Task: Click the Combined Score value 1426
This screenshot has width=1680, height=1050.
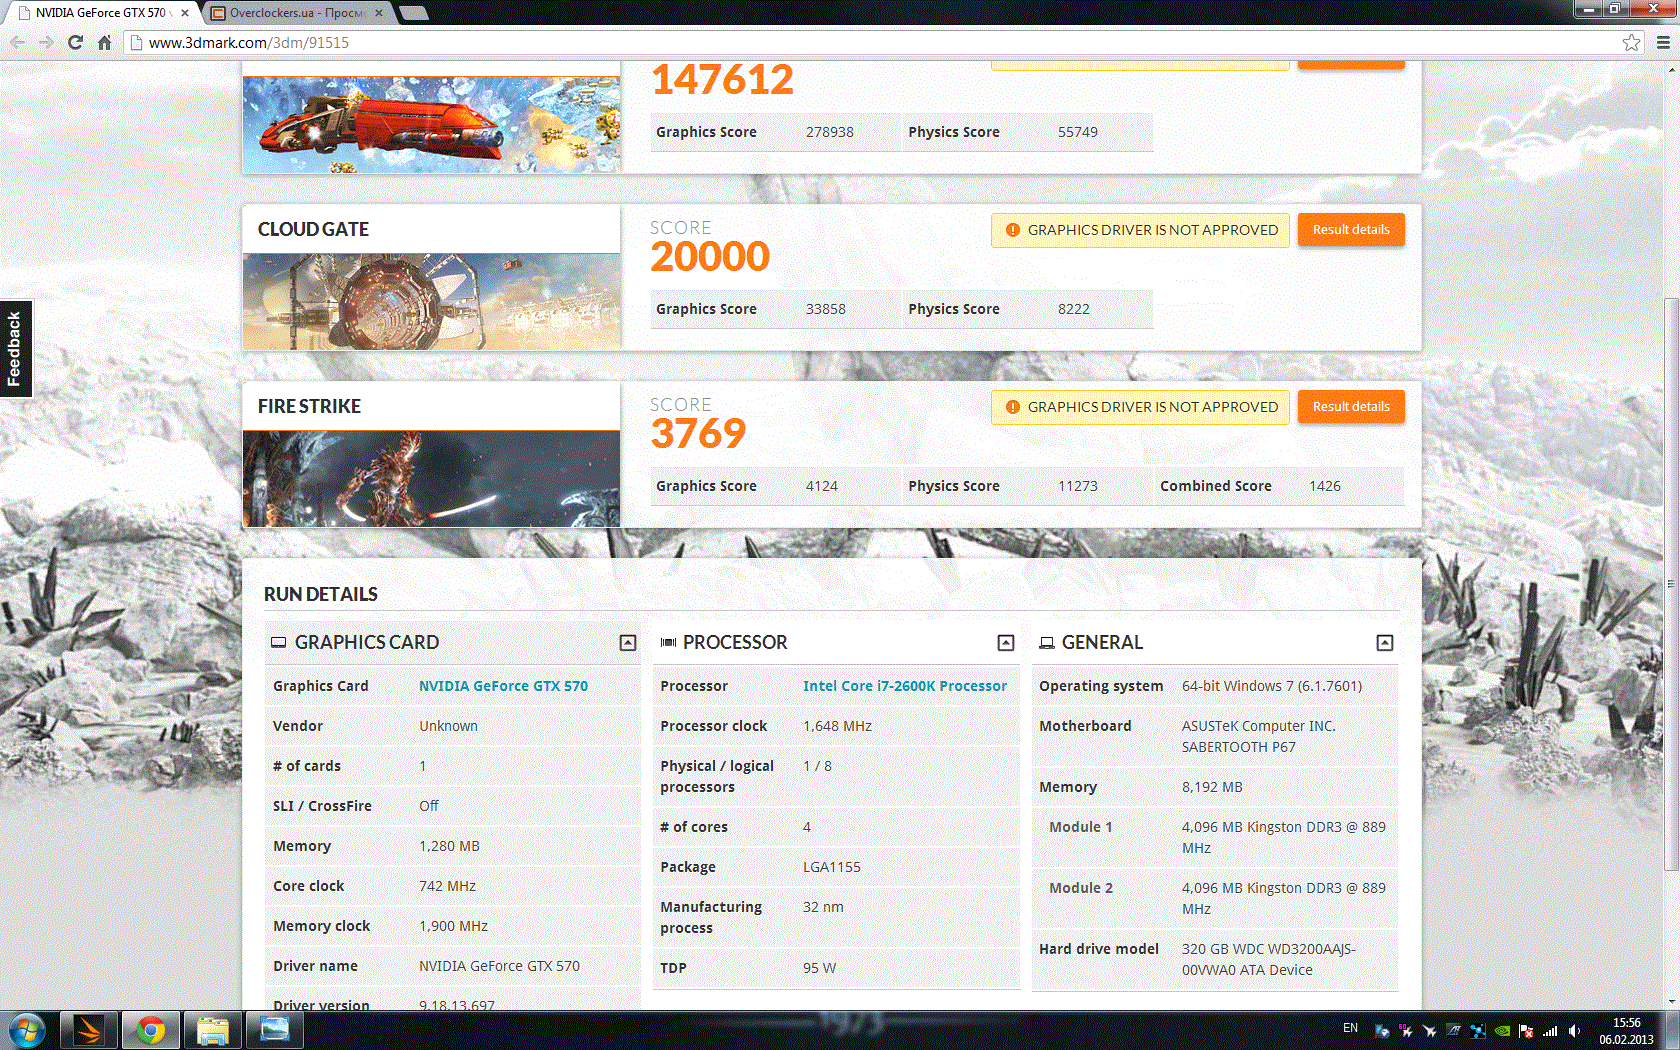Action: pos(1325,486)
